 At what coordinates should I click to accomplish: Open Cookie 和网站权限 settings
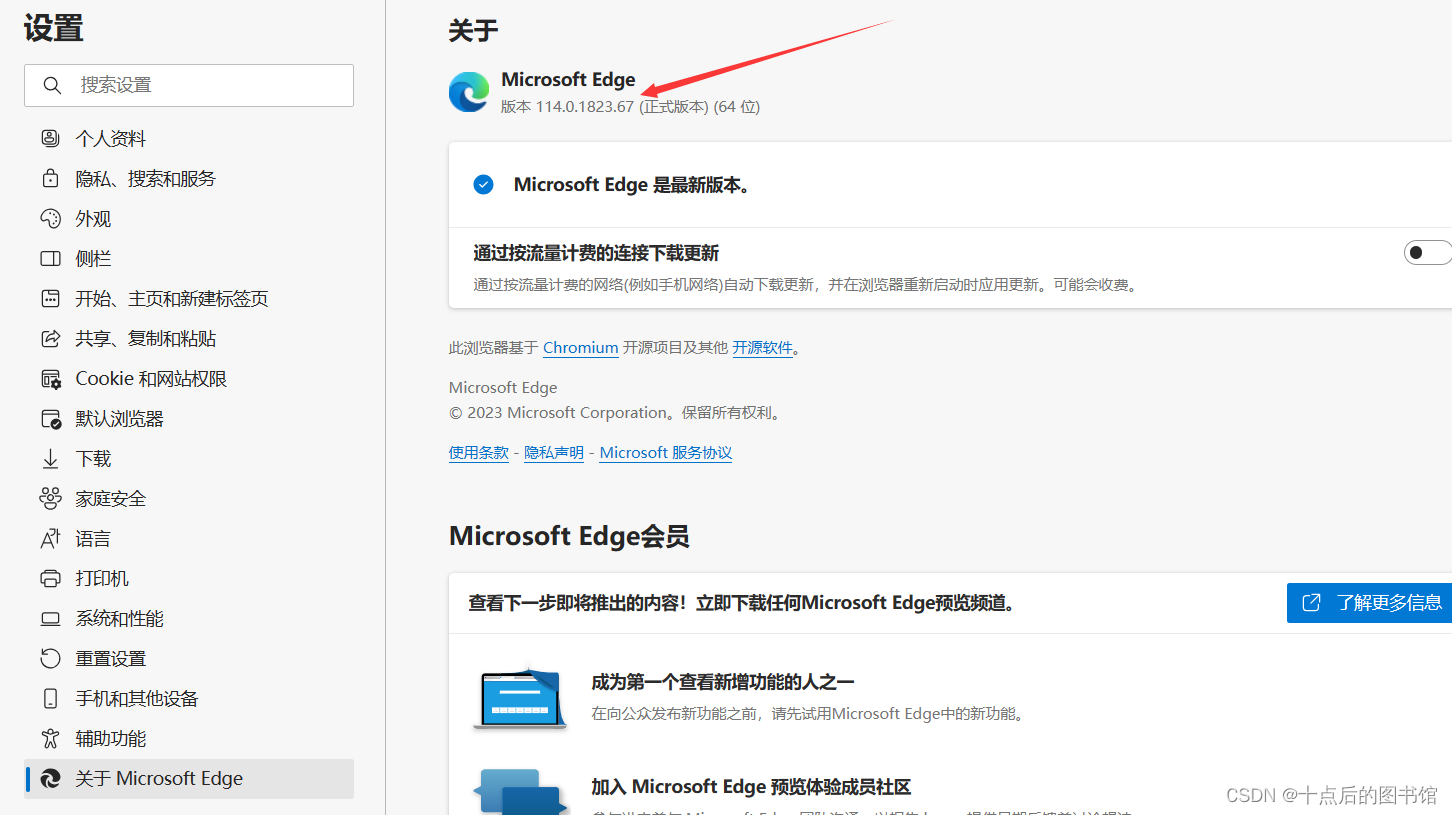pos(189,378)
